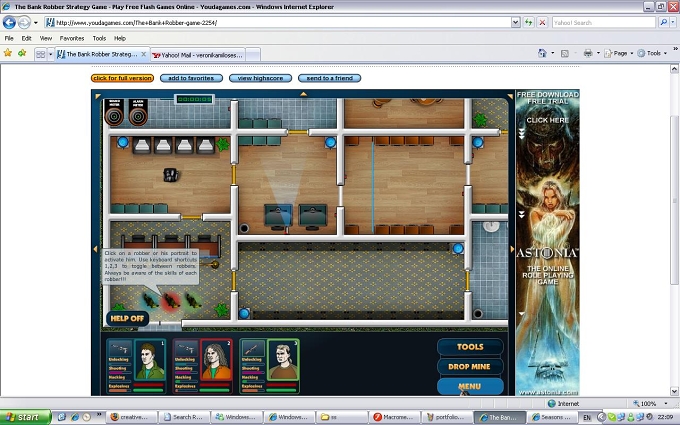Open the Firefox 'creative...' taskbar button
680x425 pixels.
point(130,417)
